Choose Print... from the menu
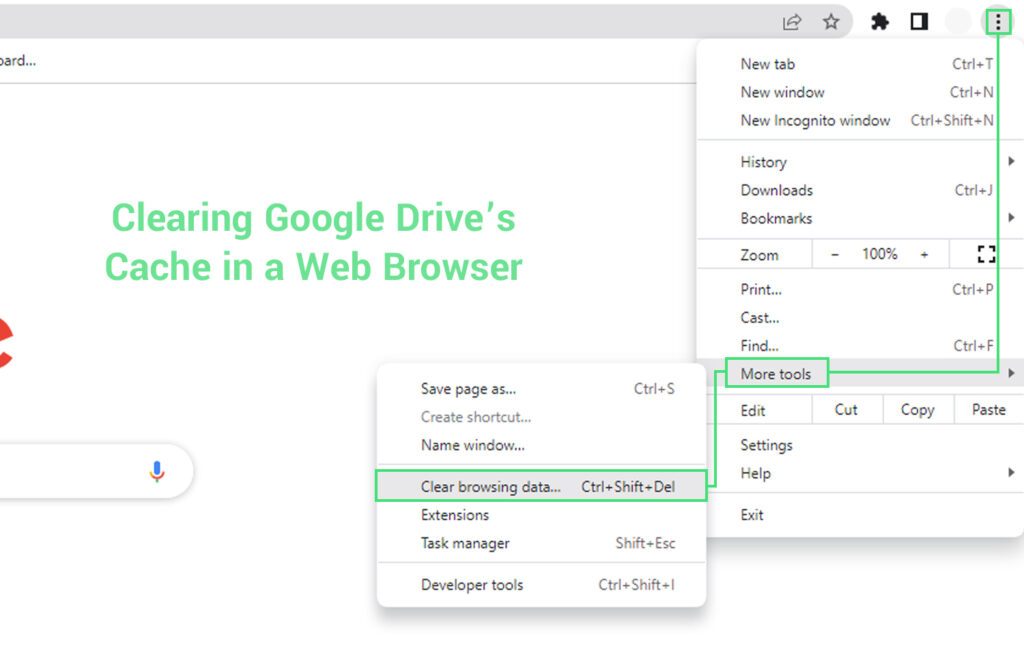This screenshot has height=648, width=1024. pyautogui.click(x=860, y=289)
